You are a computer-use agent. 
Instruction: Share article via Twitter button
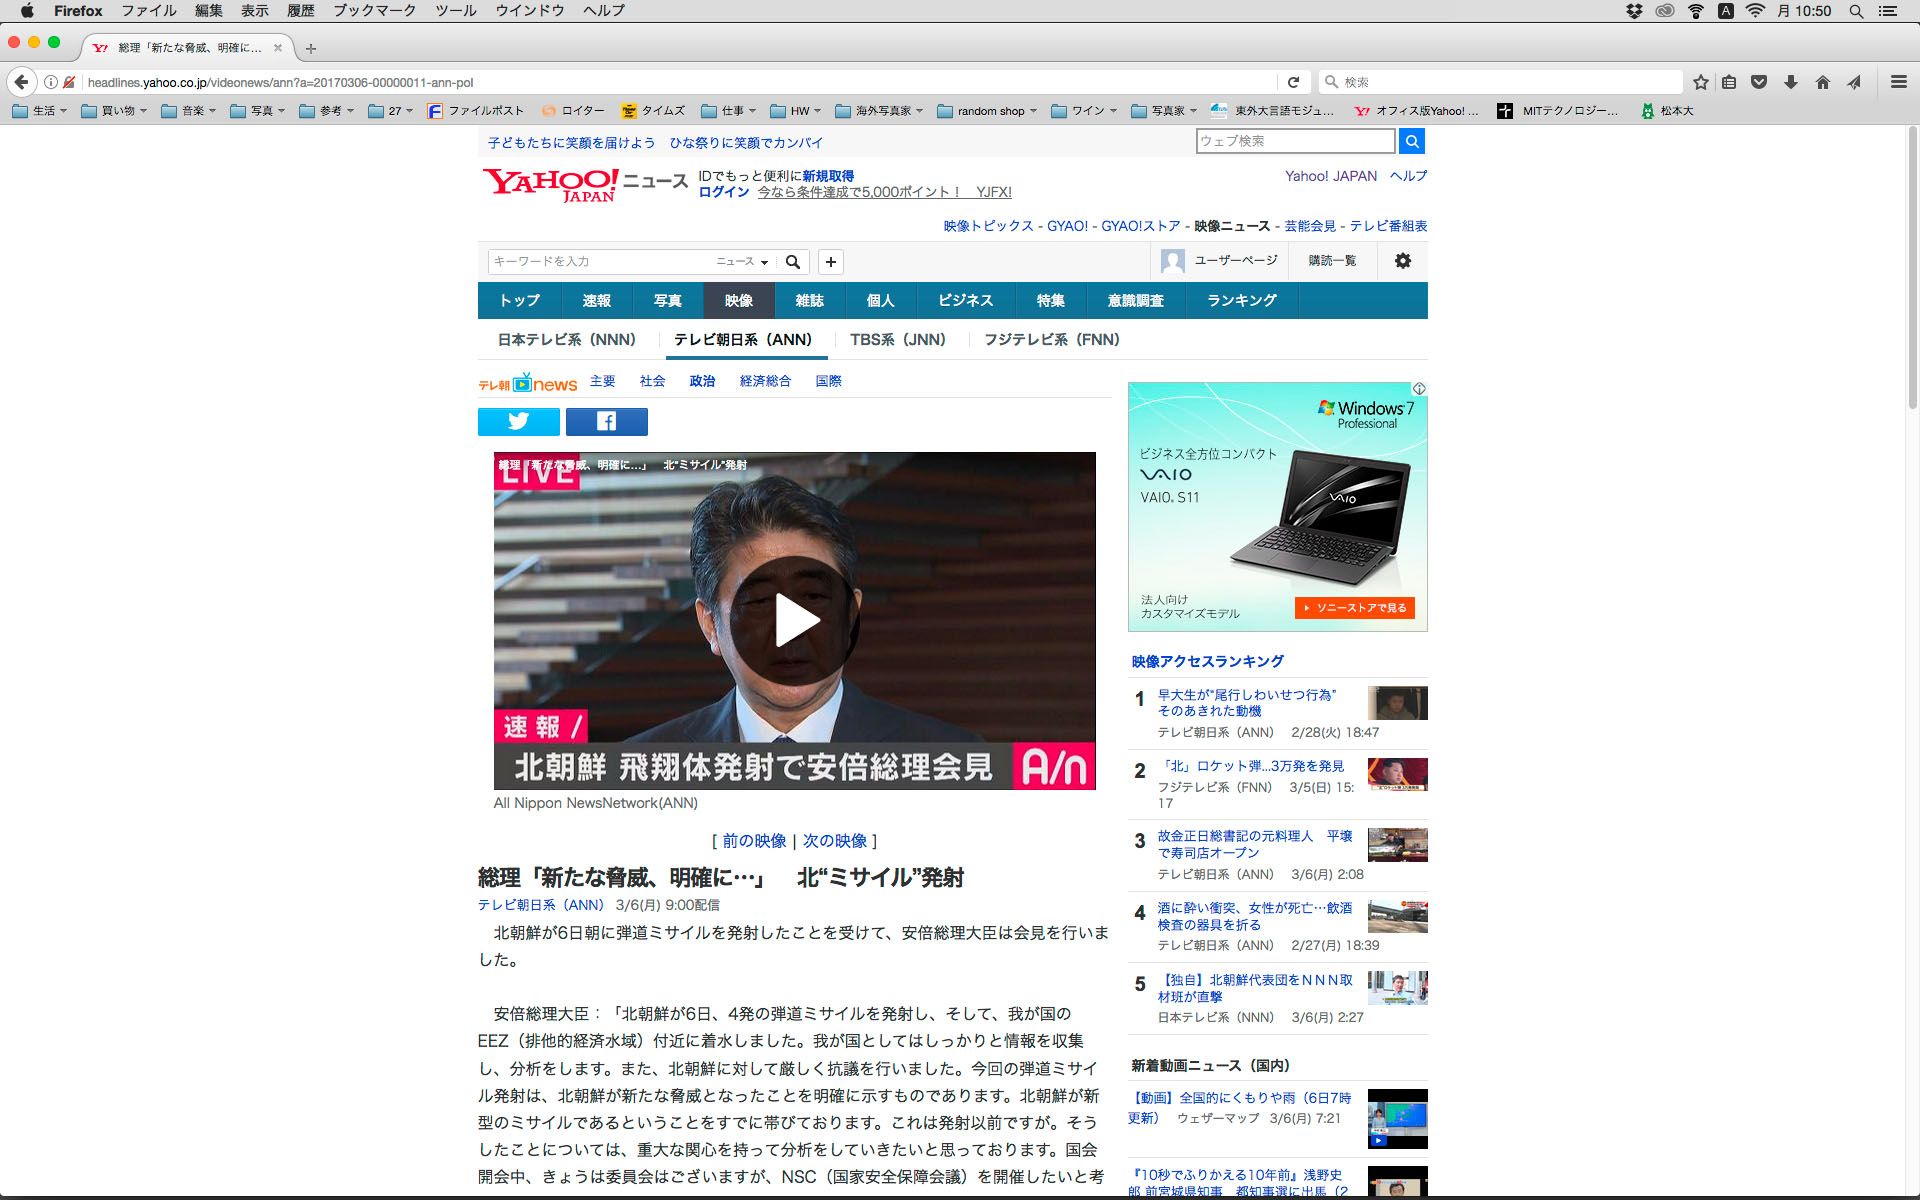point(518,421)
